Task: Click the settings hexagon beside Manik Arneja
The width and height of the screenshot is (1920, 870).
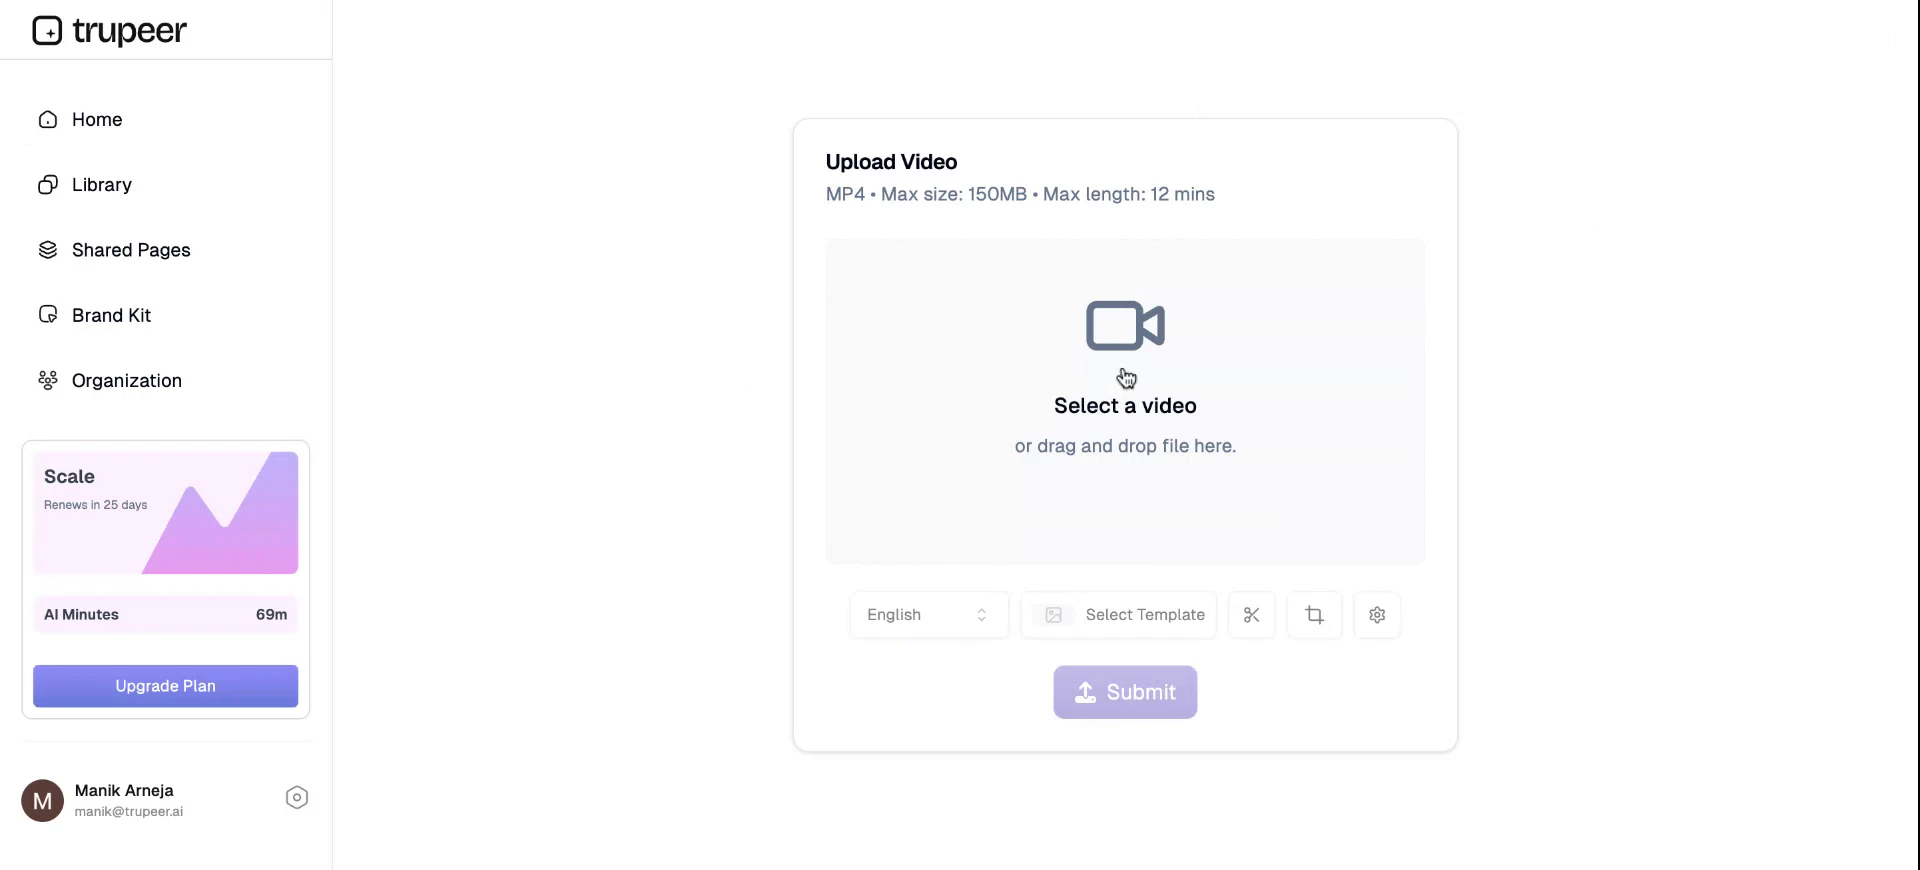Action: (296, 797)
